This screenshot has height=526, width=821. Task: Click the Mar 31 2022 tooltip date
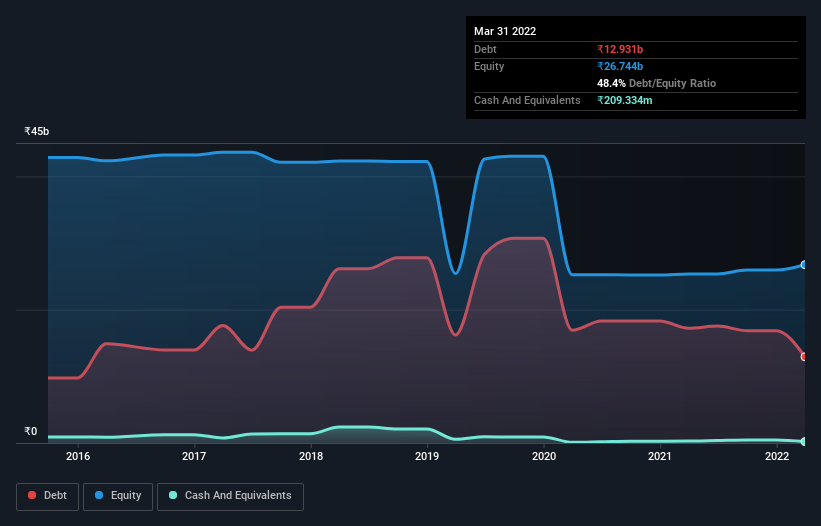(x=505, y=31)
